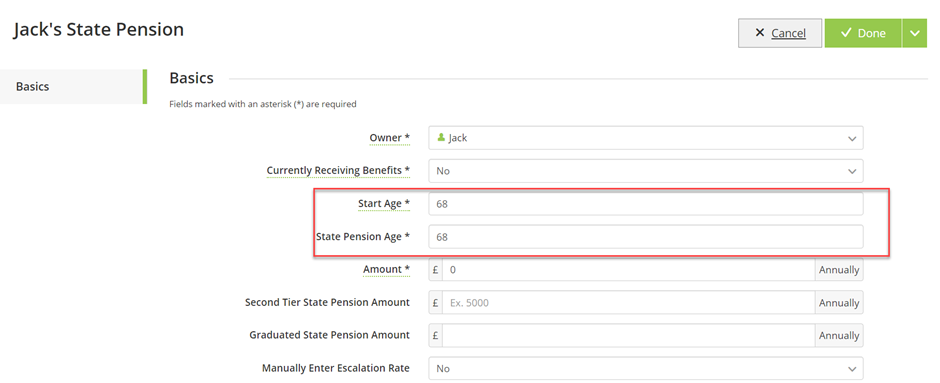Click the Start Age label
The height and width of the screenshot is (383, 940).
coord(384,204)
